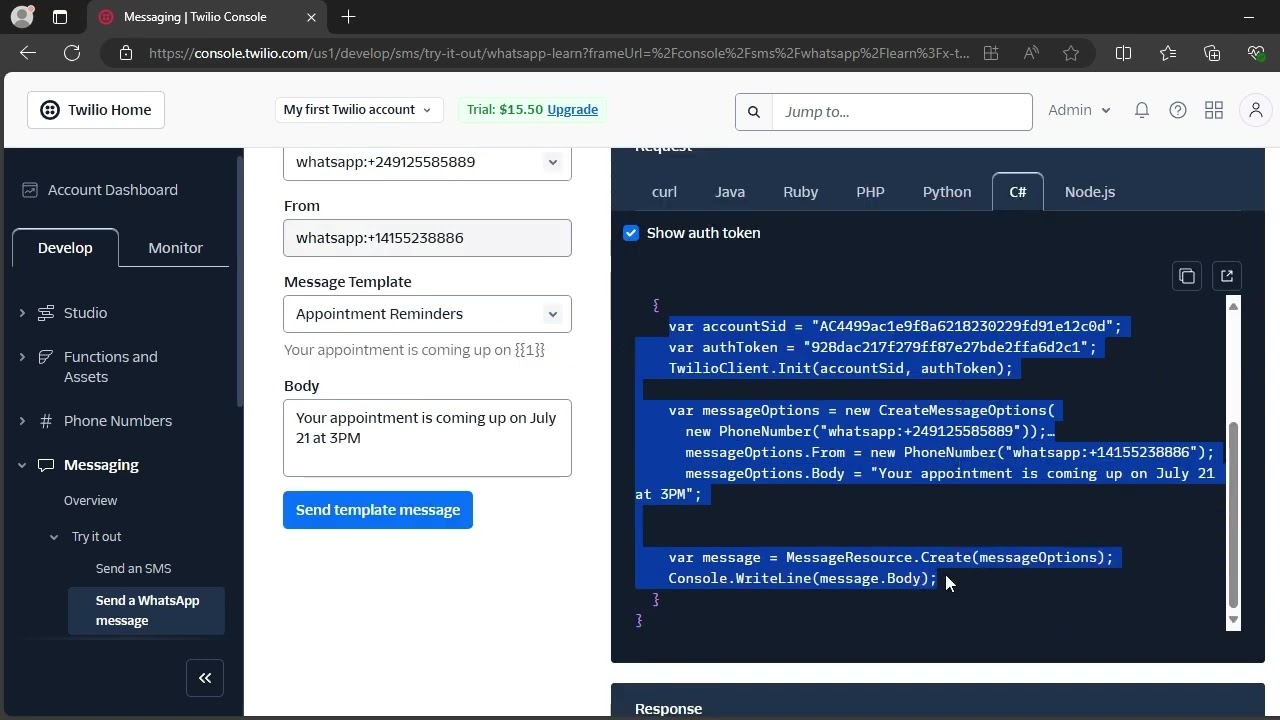Uncheck Show auth token checkbox

pyautogui.click(x=631, y=233)
